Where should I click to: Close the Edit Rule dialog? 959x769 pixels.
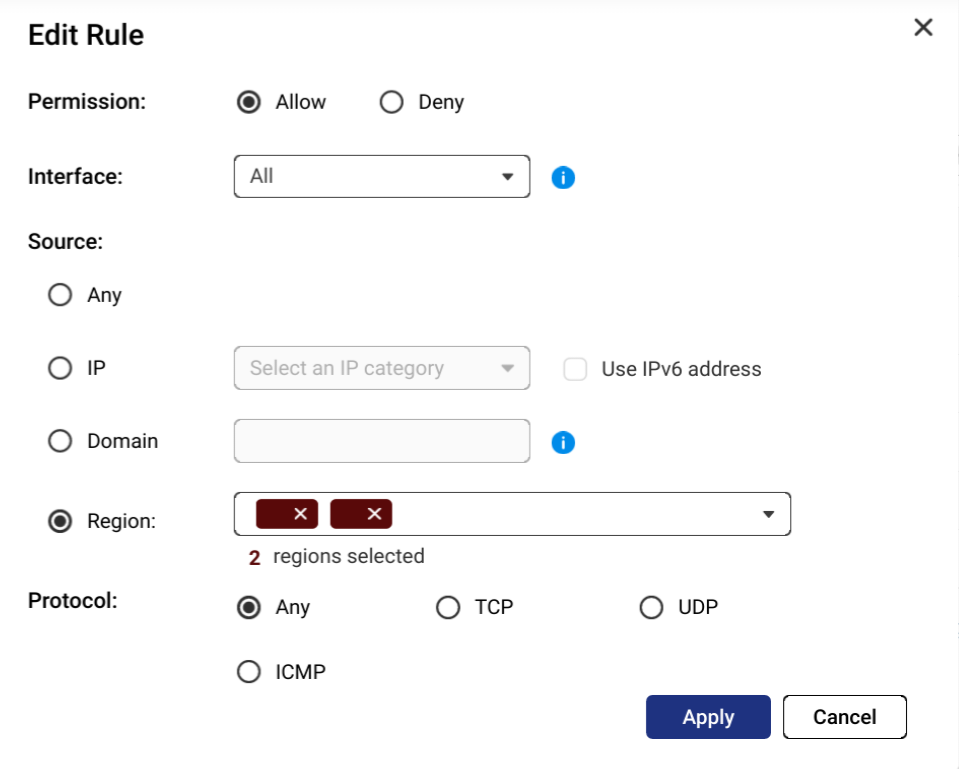[x=923, y=28]
